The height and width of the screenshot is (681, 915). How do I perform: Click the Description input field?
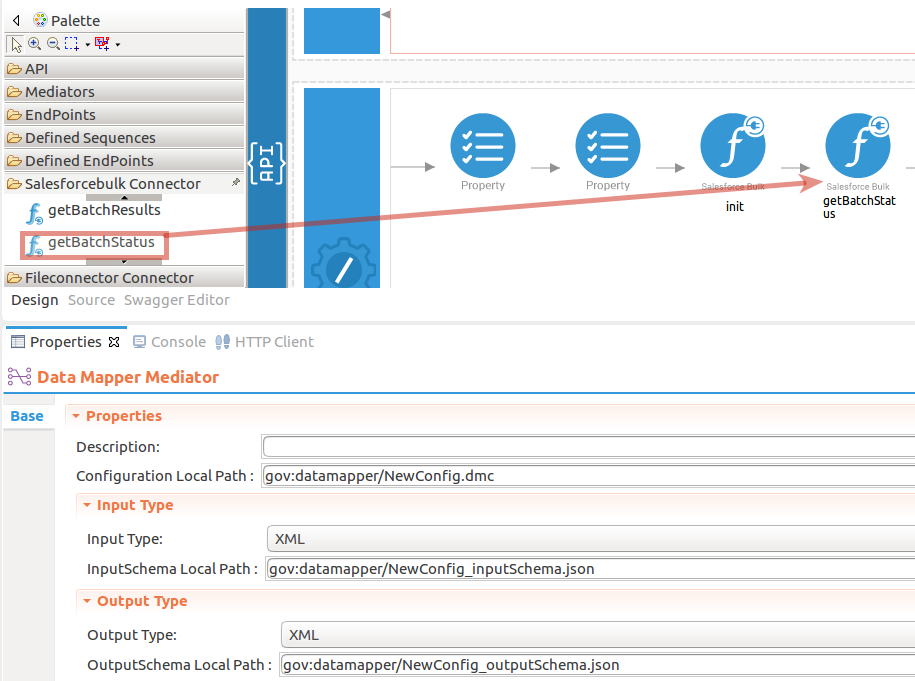click(x=588, y=447)
